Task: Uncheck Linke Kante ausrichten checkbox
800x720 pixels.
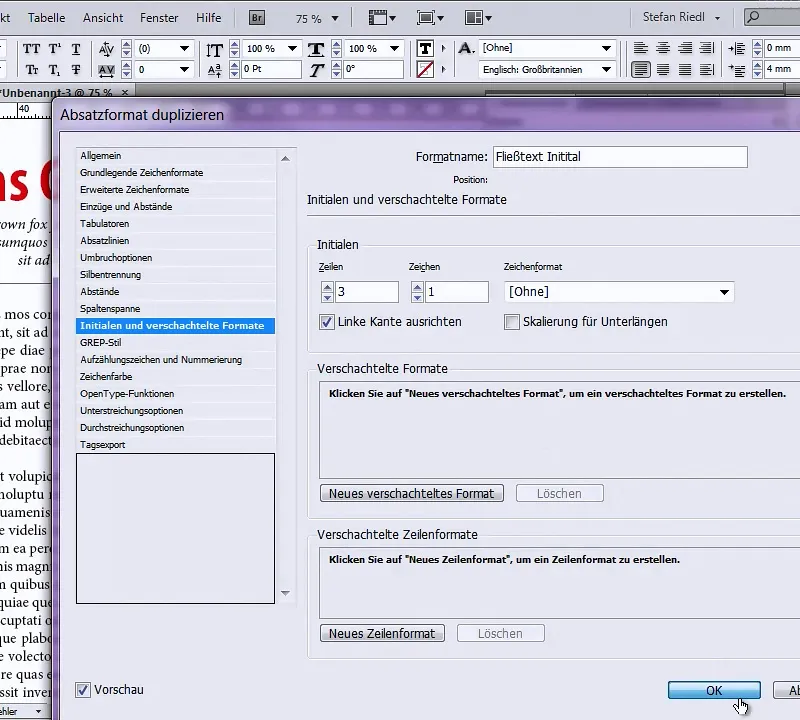Action: [x=327, y=322]
